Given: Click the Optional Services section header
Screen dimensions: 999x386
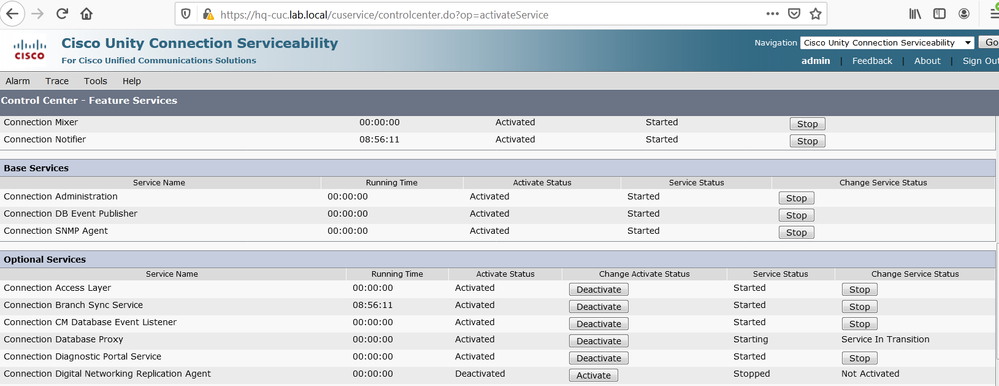Looking at the screenshot, I should point(45,259).
